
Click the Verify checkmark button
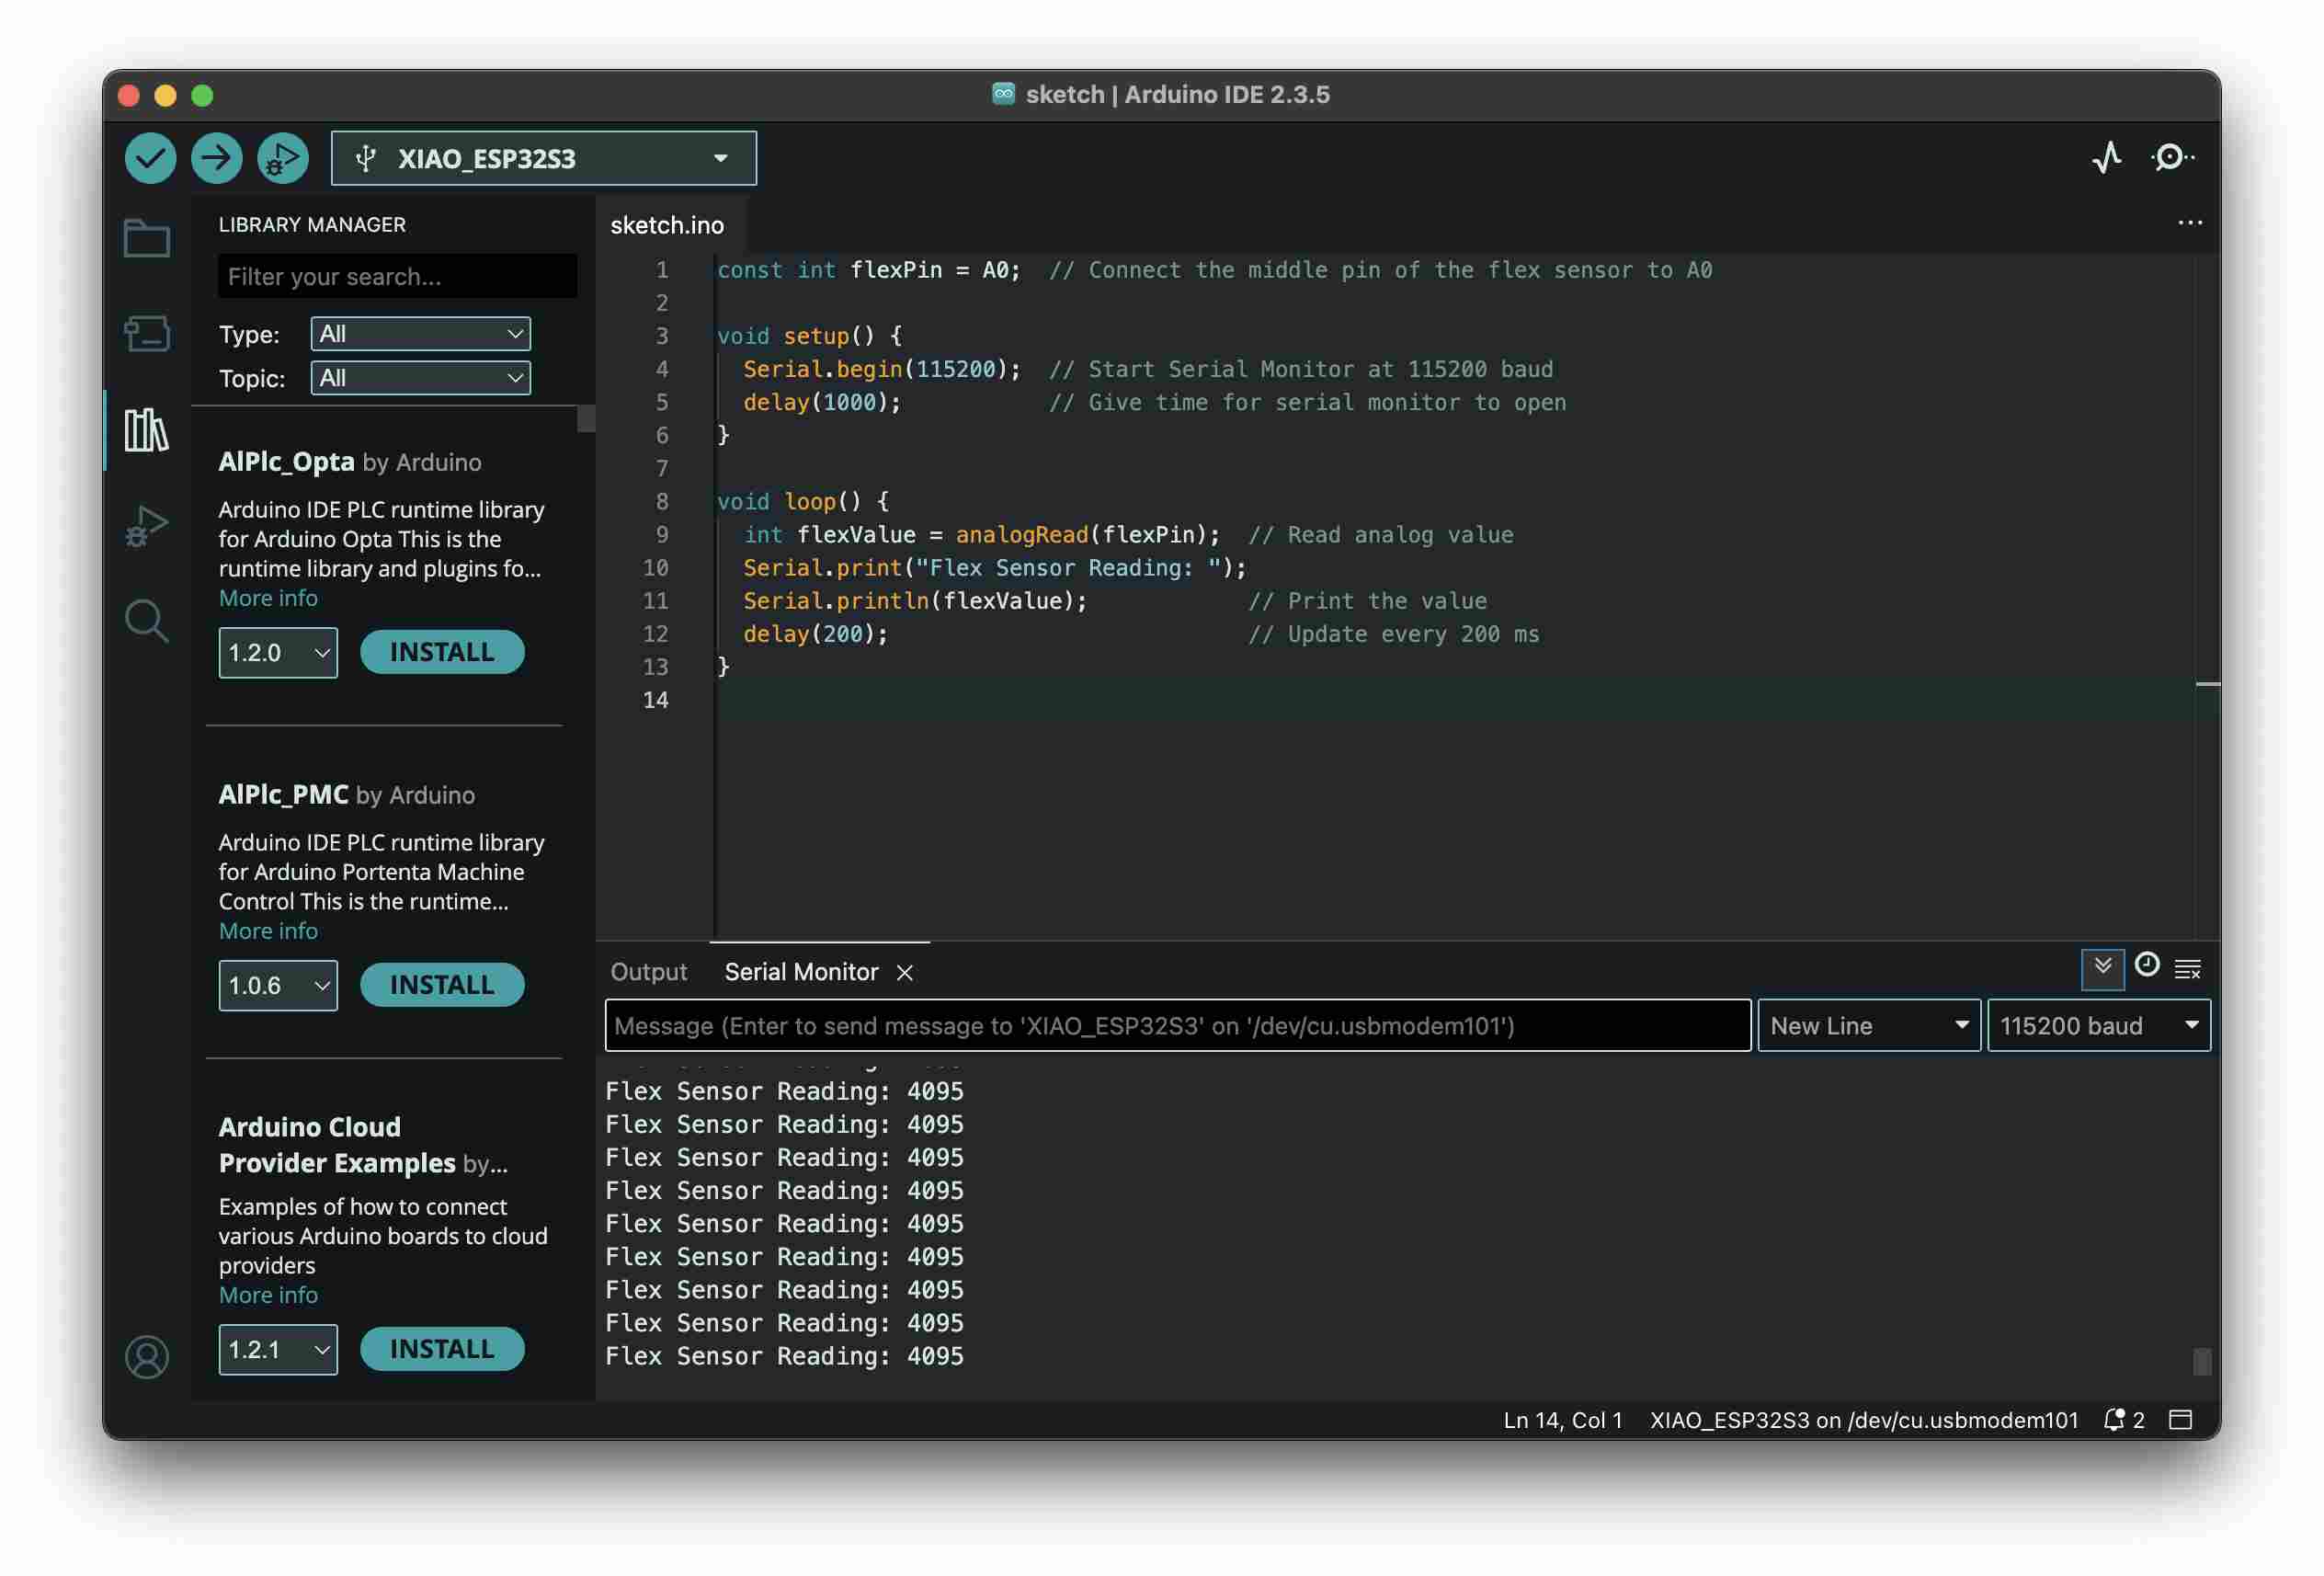click(x=150, y=158)
